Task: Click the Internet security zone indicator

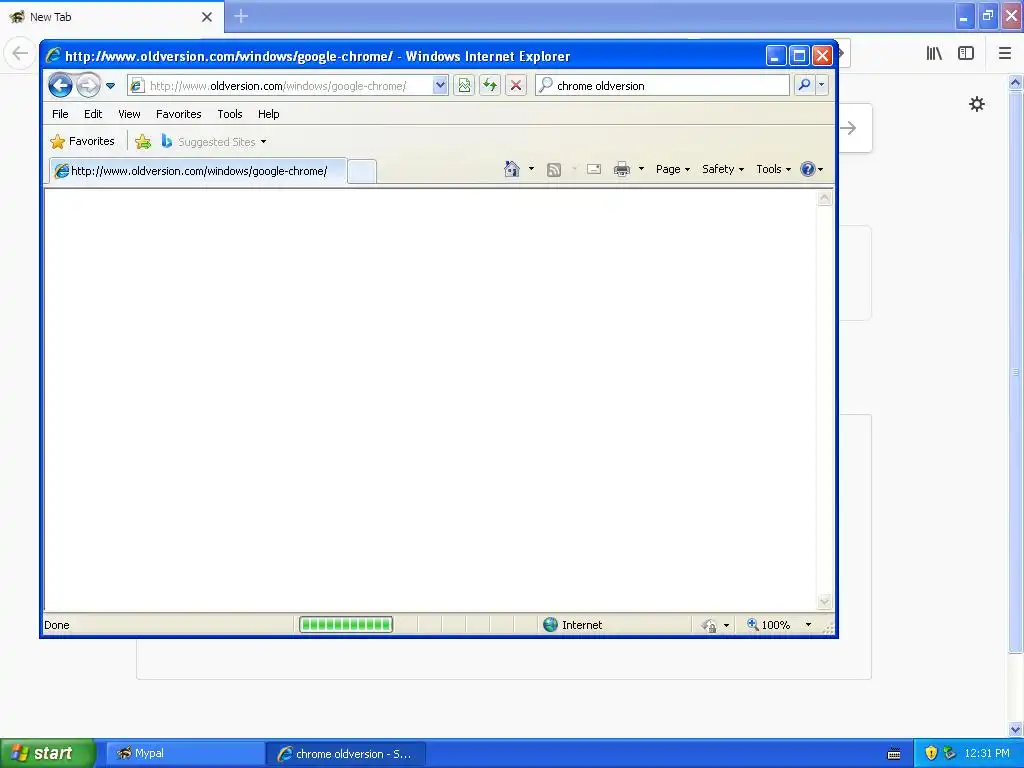Action: point(573,625)
